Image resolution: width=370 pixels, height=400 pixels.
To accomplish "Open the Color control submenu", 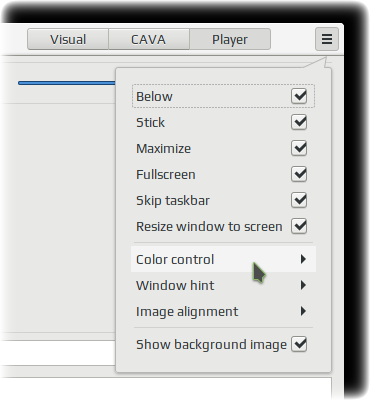I will (x=223, y=259).
